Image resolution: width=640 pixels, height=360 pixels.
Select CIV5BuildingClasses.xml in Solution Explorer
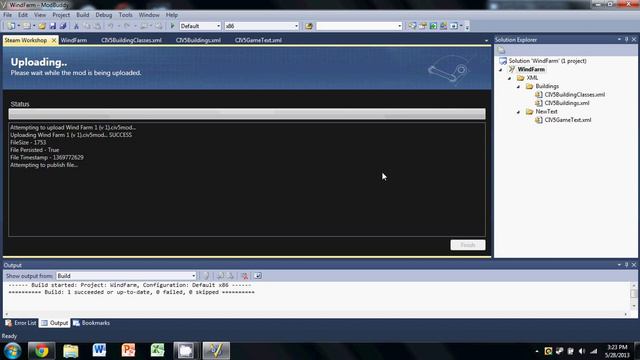pos(574,95)
